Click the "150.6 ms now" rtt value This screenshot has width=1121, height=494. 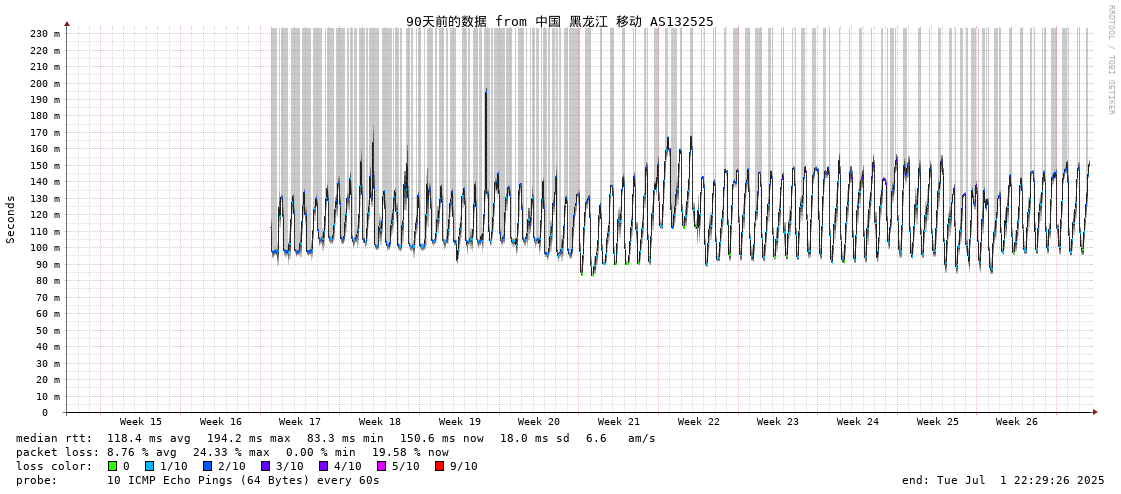click(441, 438)
